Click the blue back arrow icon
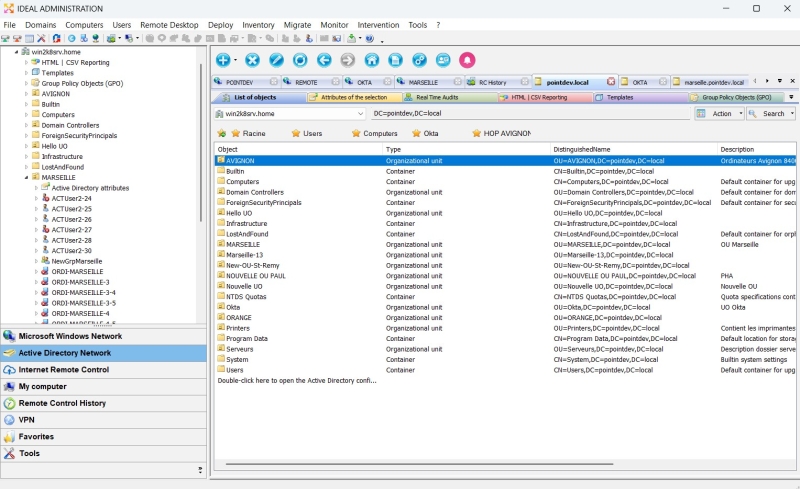Viewport: 800px width, 489px height. (324, 60)
